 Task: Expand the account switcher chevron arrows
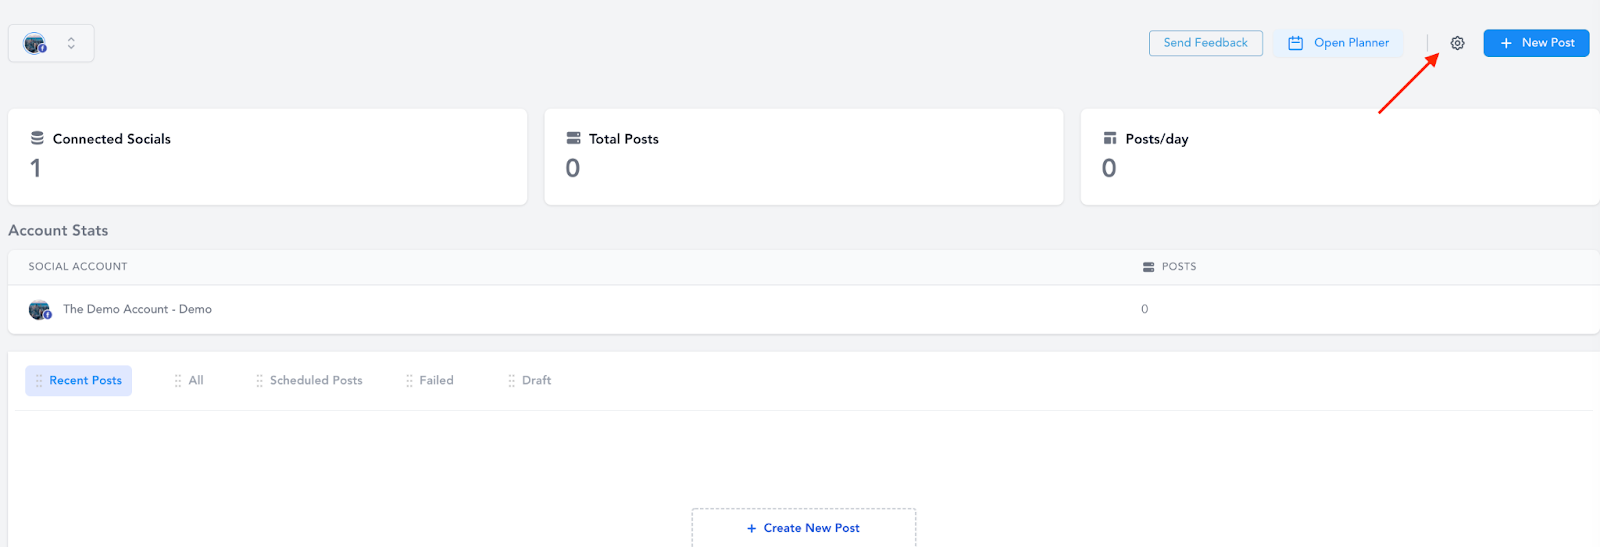click(x=71, y=43)
